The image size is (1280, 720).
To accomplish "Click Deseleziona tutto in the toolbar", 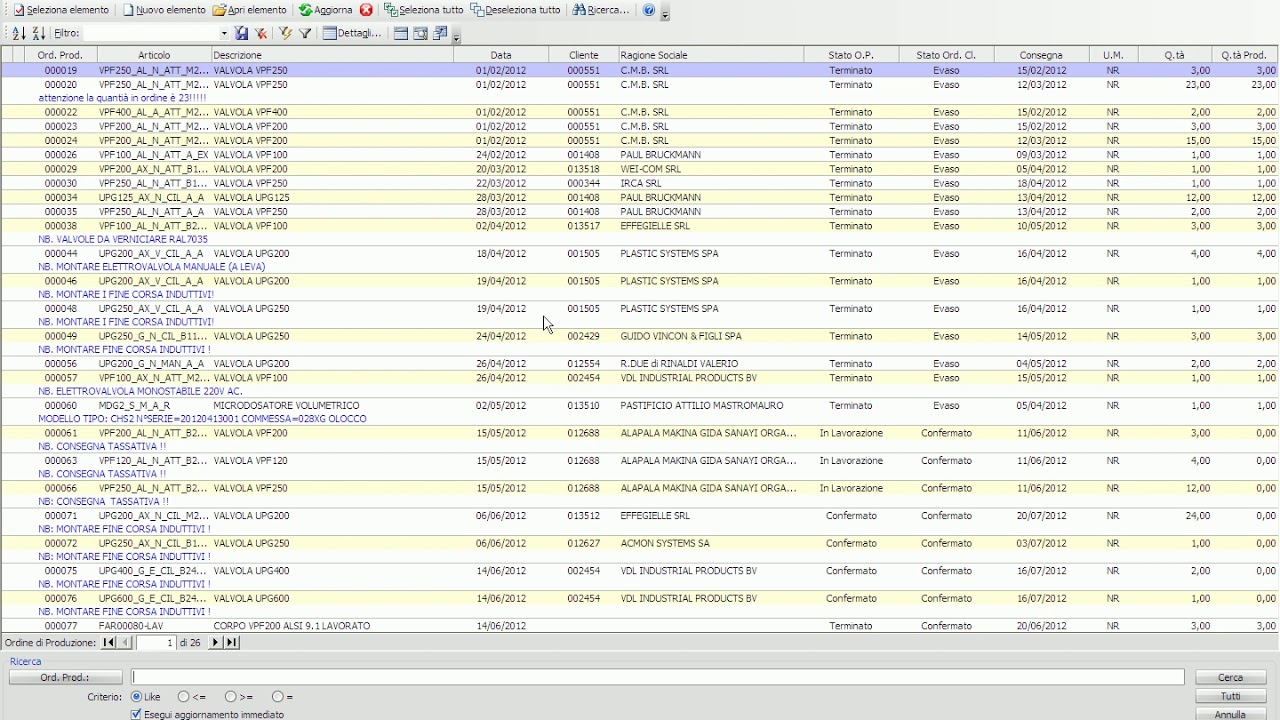I will pyautogui.click(x=516, y=10).
